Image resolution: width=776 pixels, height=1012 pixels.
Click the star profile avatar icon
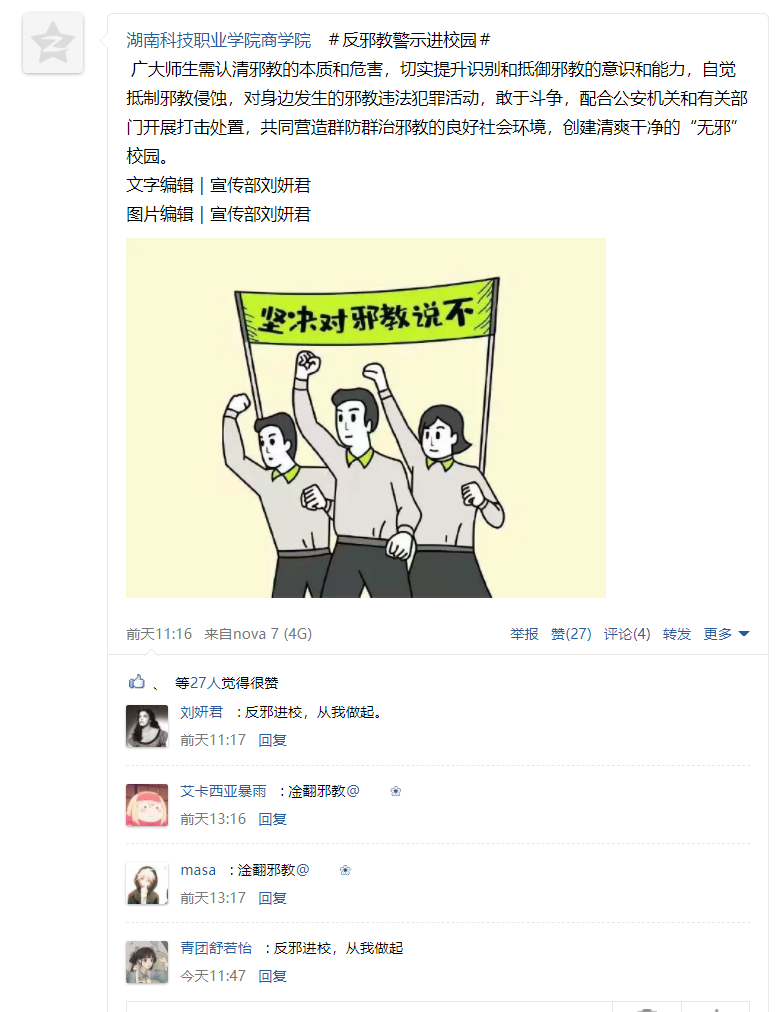click(53, 43)
